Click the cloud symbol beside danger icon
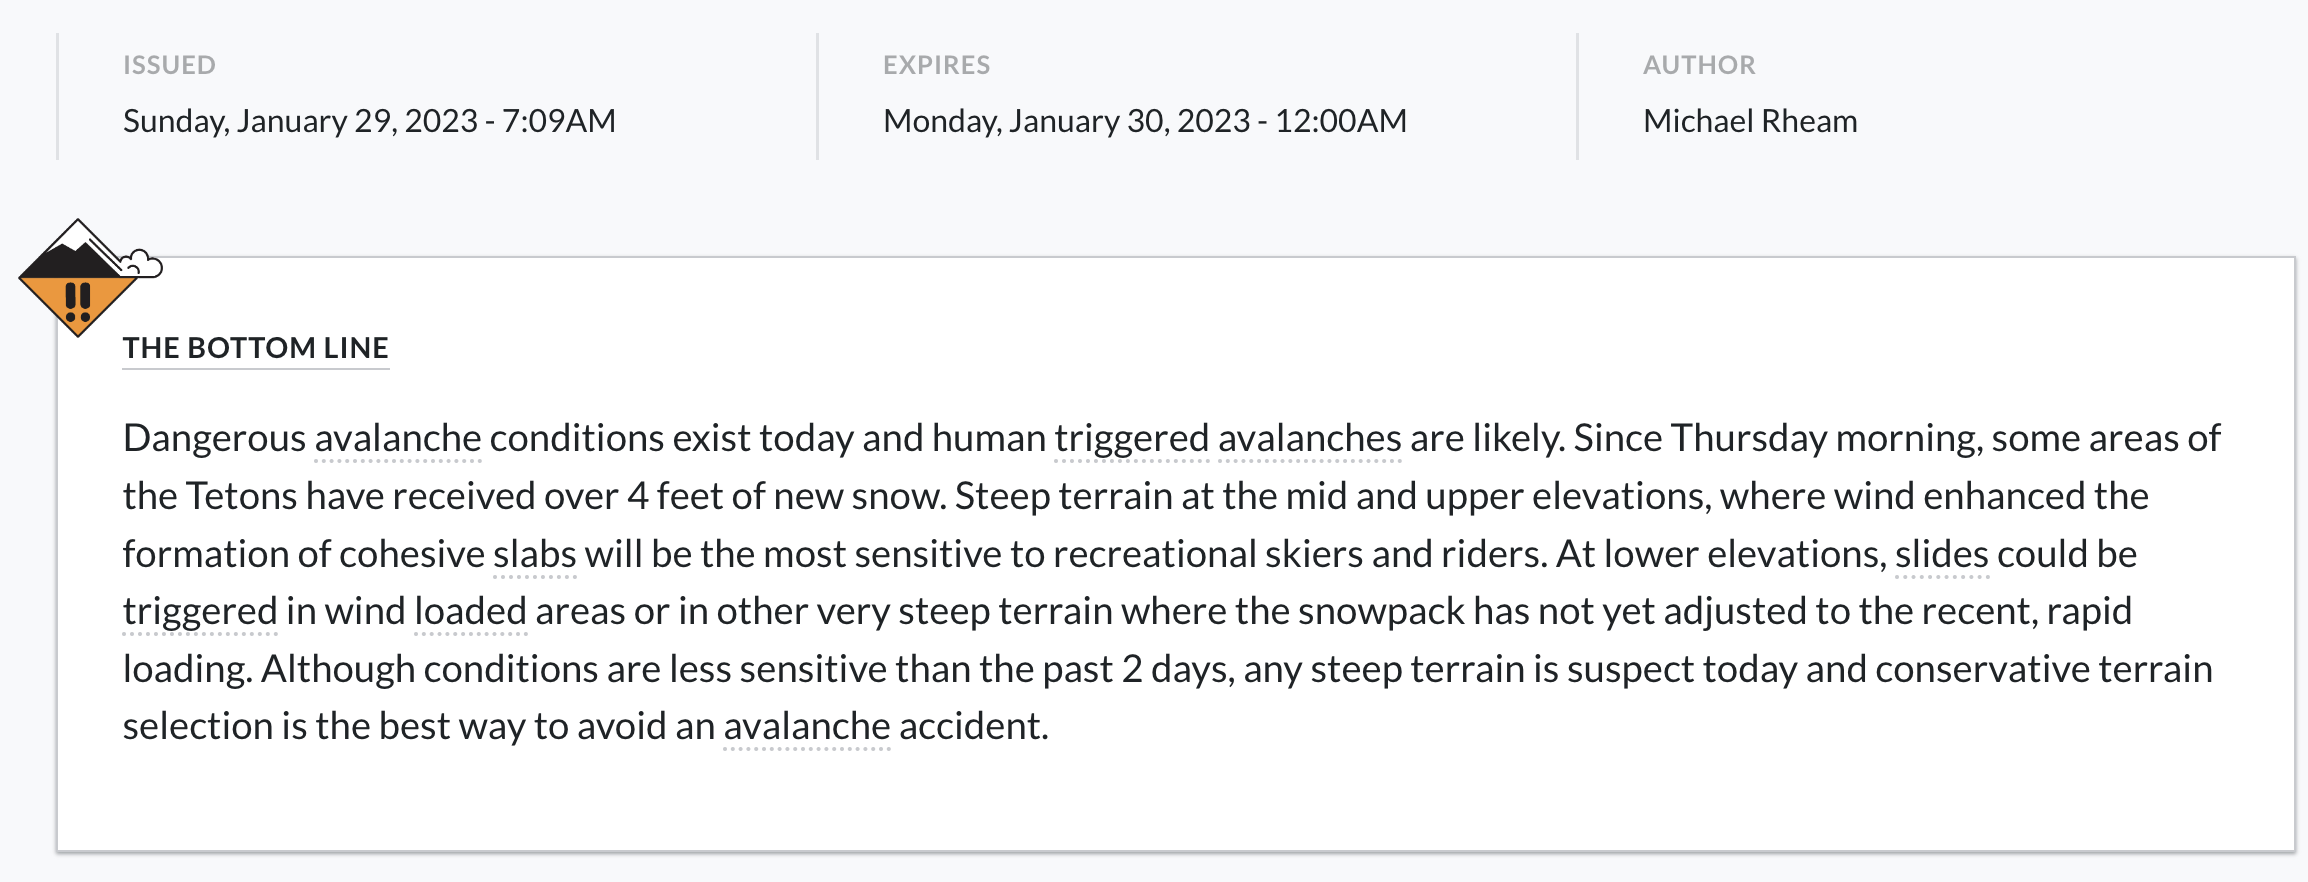Viewport: 2308px width, 882px height. pyautogui.click(x=142, y=264)
